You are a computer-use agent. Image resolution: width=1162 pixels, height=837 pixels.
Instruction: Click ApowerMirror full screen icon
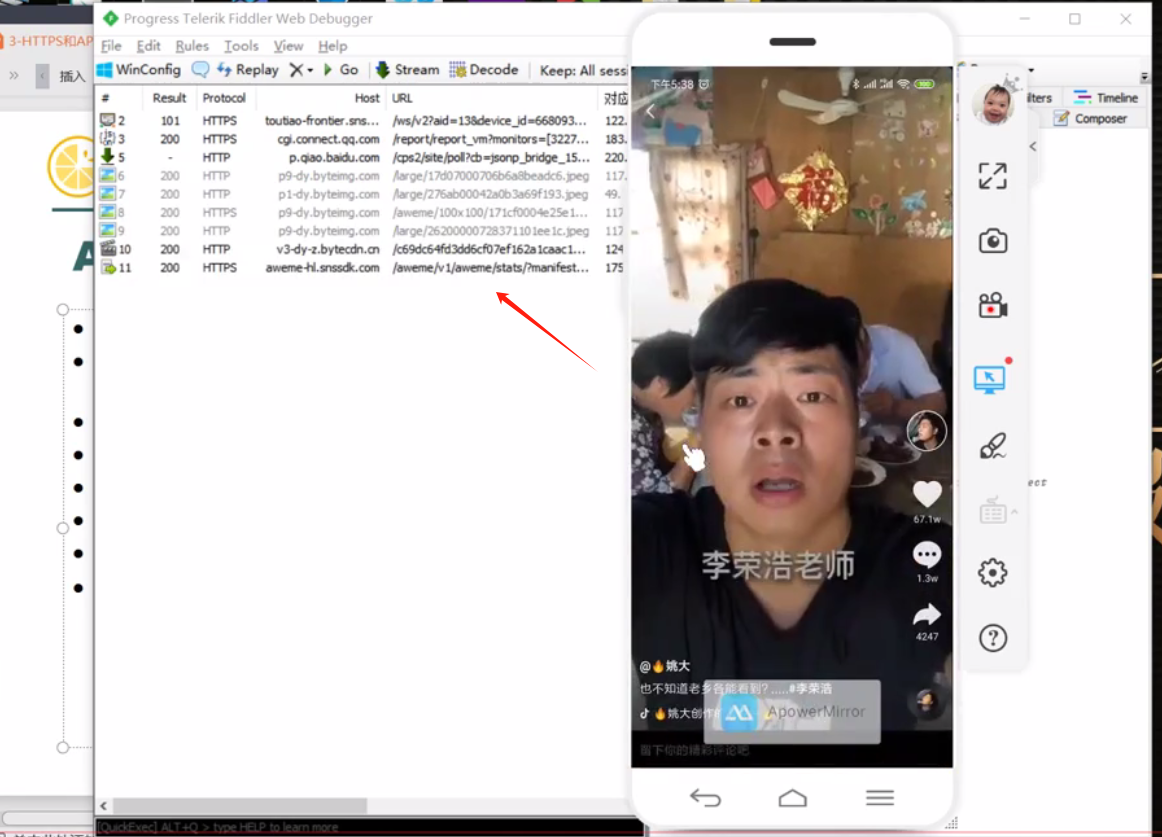tap(992, 176)
